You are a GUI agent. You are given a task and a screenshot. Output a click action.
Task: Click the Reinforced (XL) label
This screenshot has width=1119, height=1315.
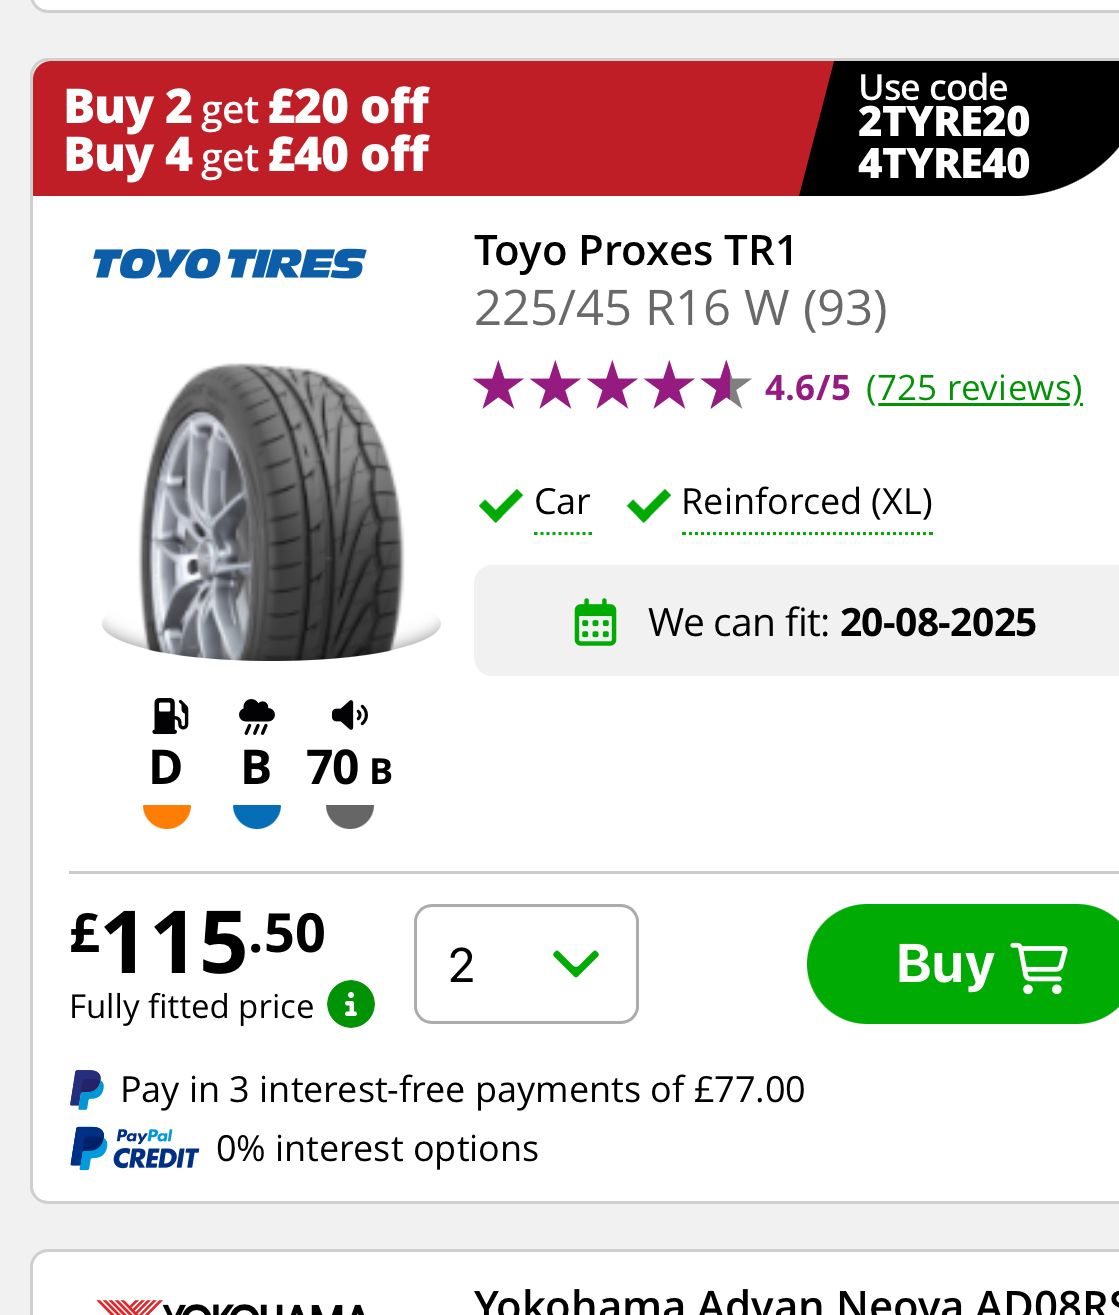pos(806,502)
